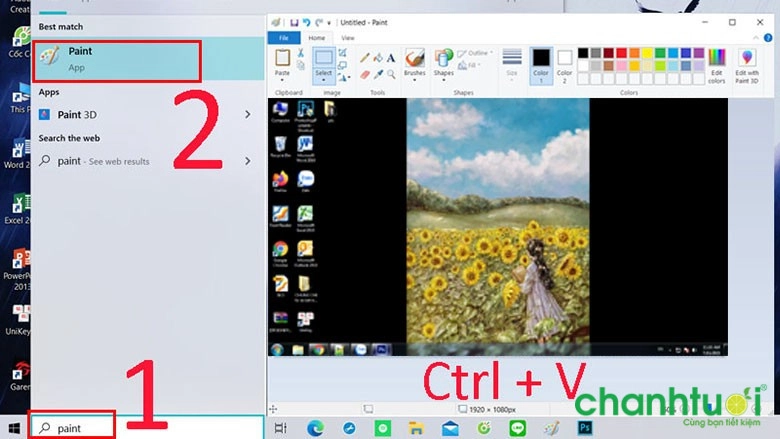
Task: Pick the red palette swatch
Action: tap(621, 53)
